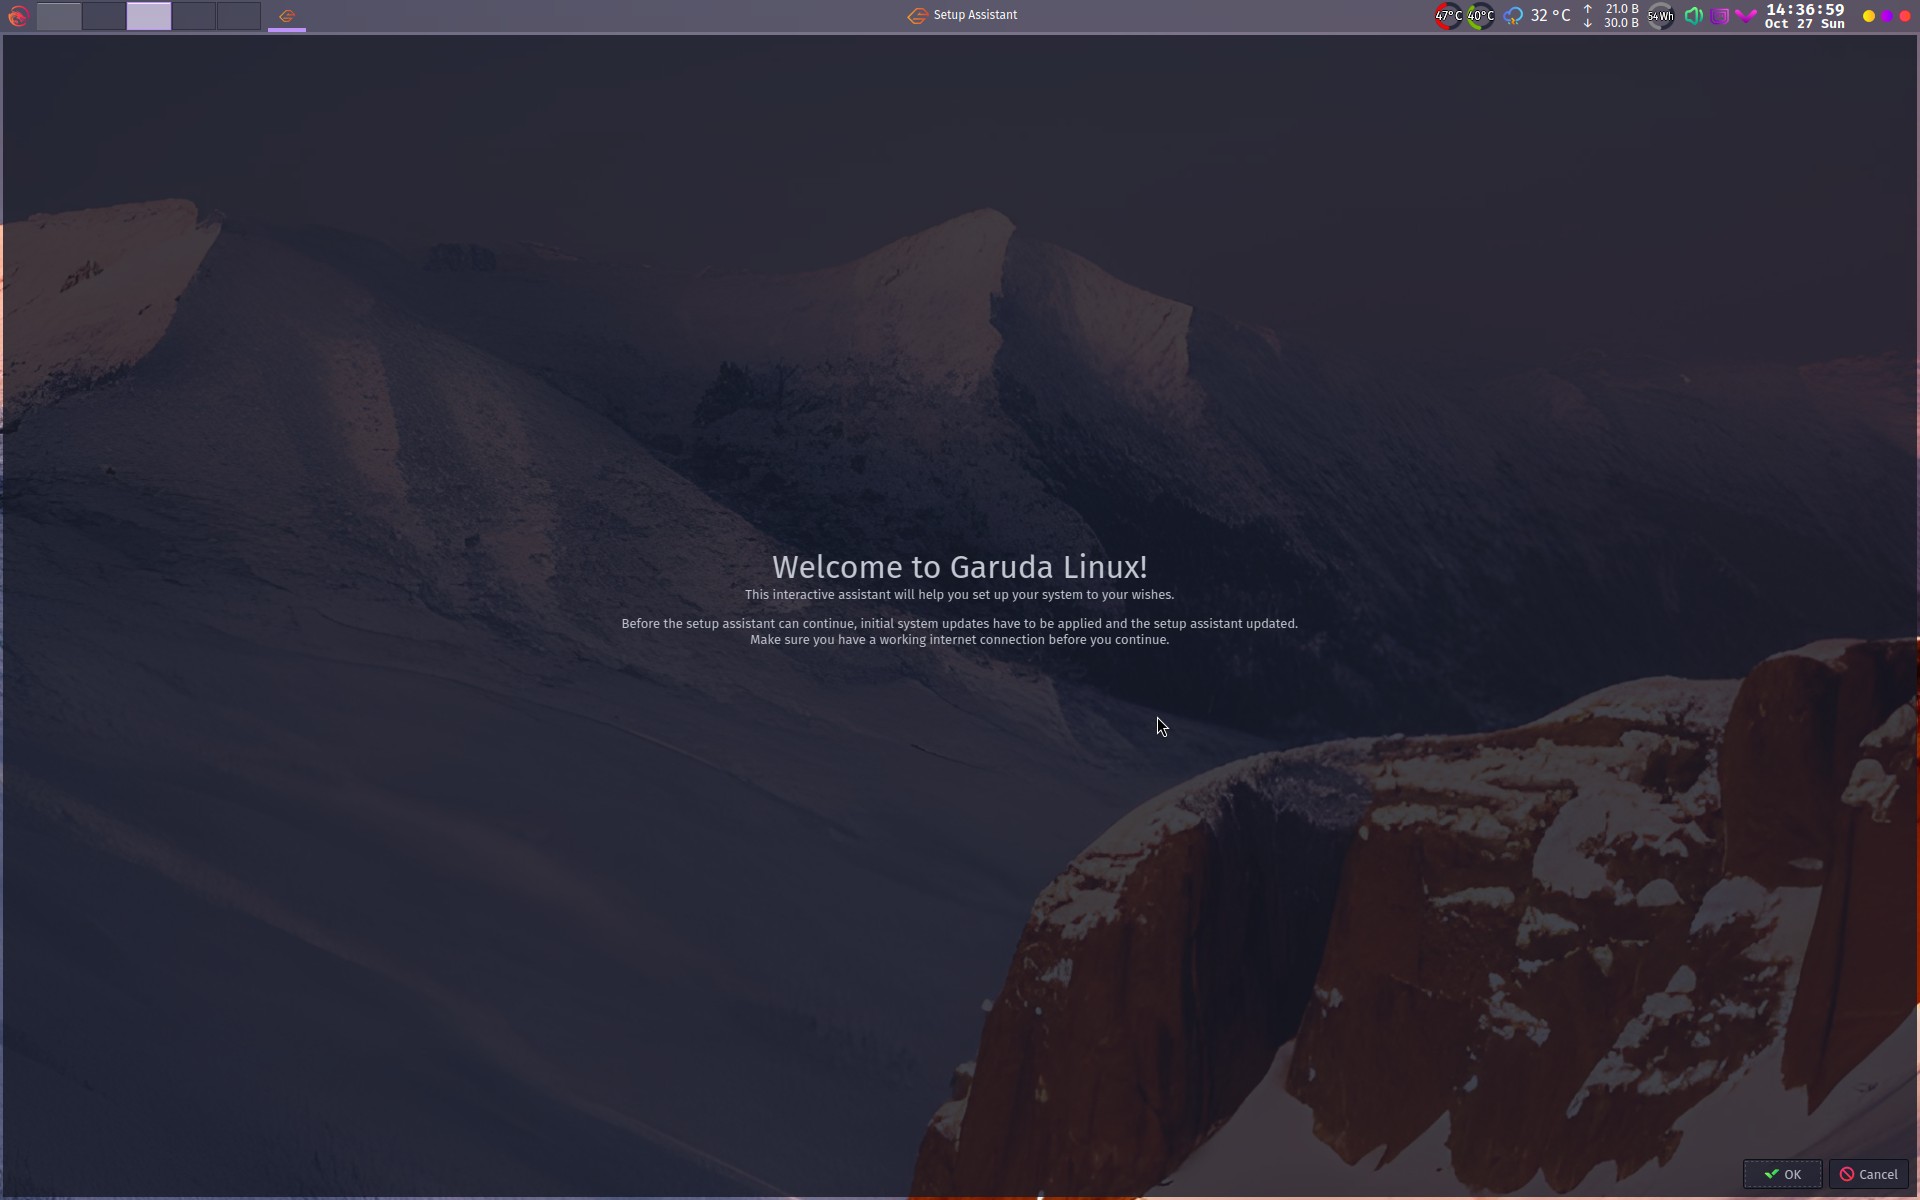
Task: Open the purple screen tray icon
Action: pos(1719,16)
